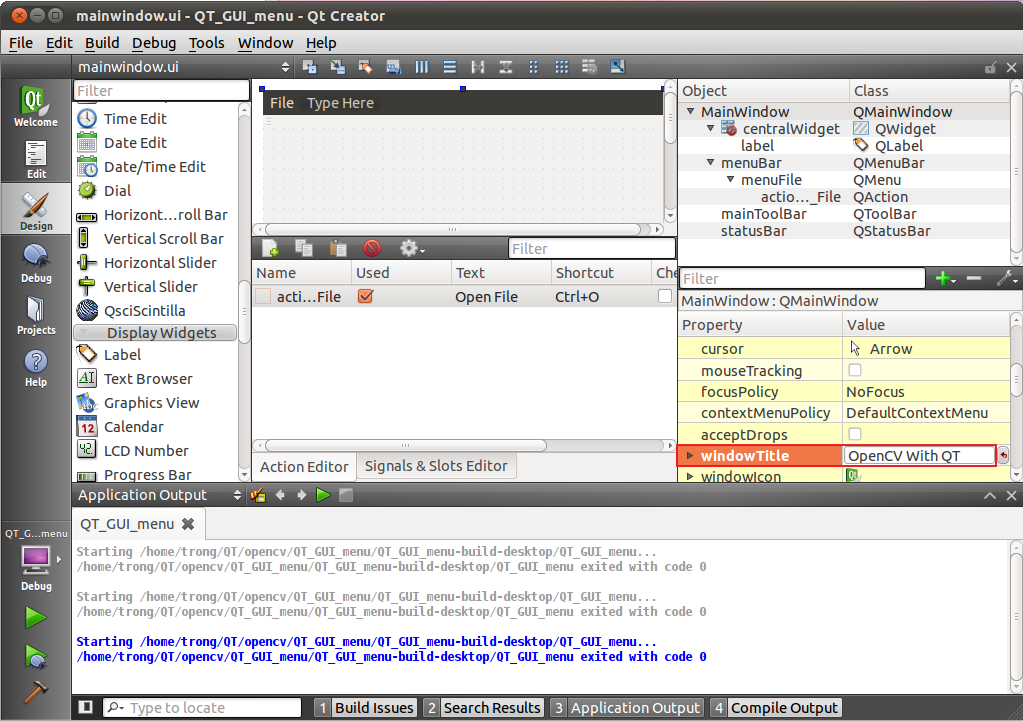Open the Action Editor settings gear dropdown
Image resolution: width=1023 pixels, height=721 pixels.
point(410,247)
